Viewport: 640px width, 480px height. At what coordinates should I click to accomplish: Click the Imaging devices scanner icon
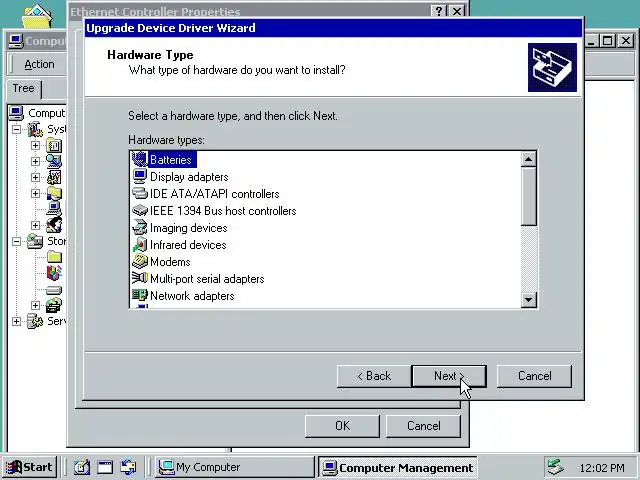tap(140, 227)
